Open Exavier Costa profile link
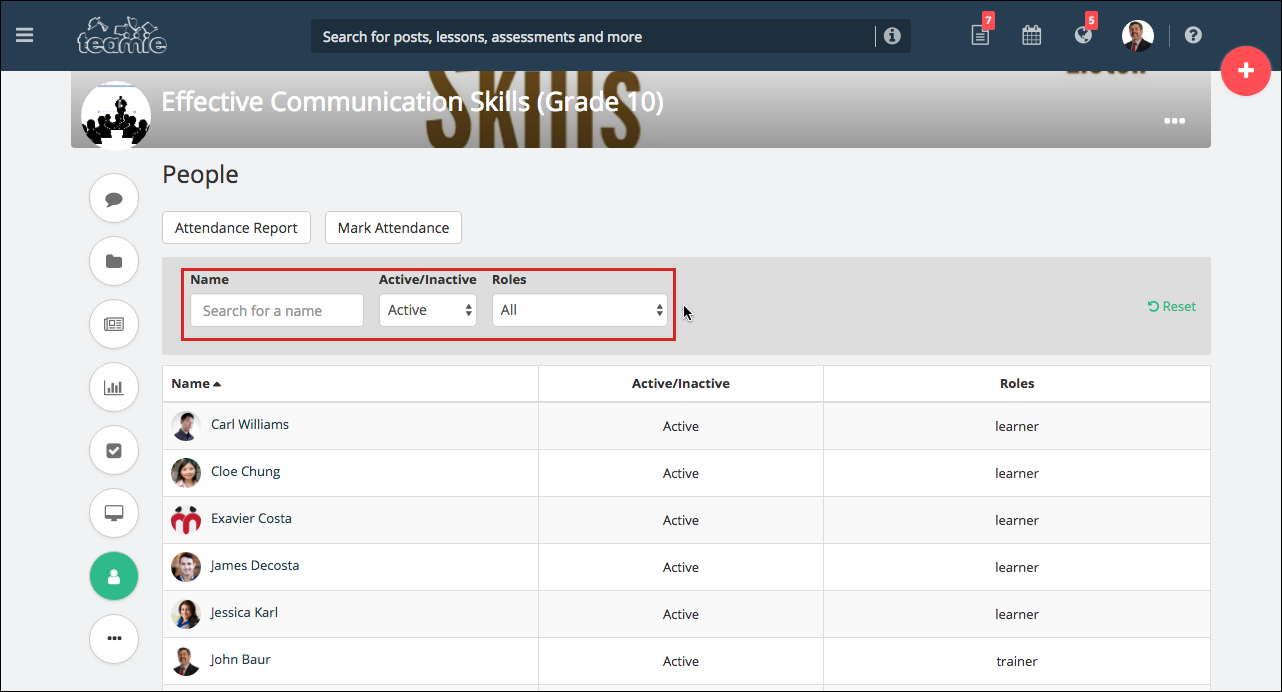This screenshot has height=692, width=1282. tap(251, 518)
